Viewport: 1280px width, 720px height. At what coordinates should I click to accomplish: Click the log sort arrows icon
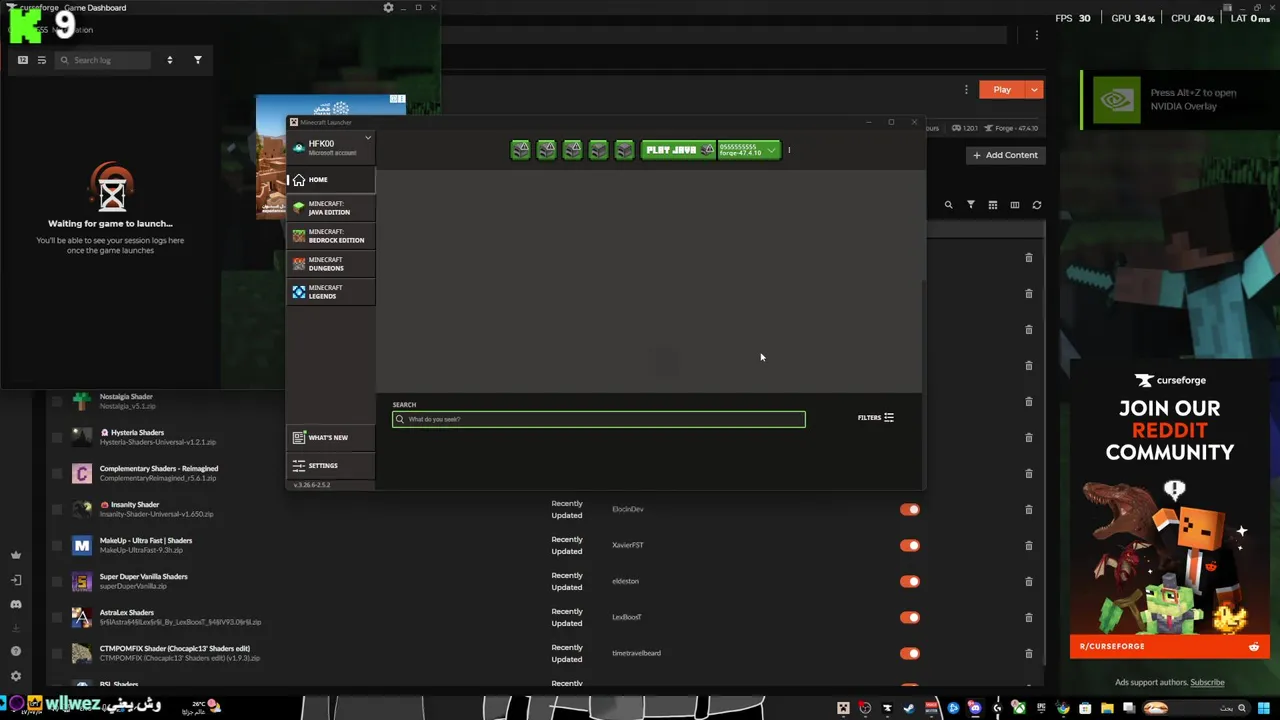click(x=169, y=60)
